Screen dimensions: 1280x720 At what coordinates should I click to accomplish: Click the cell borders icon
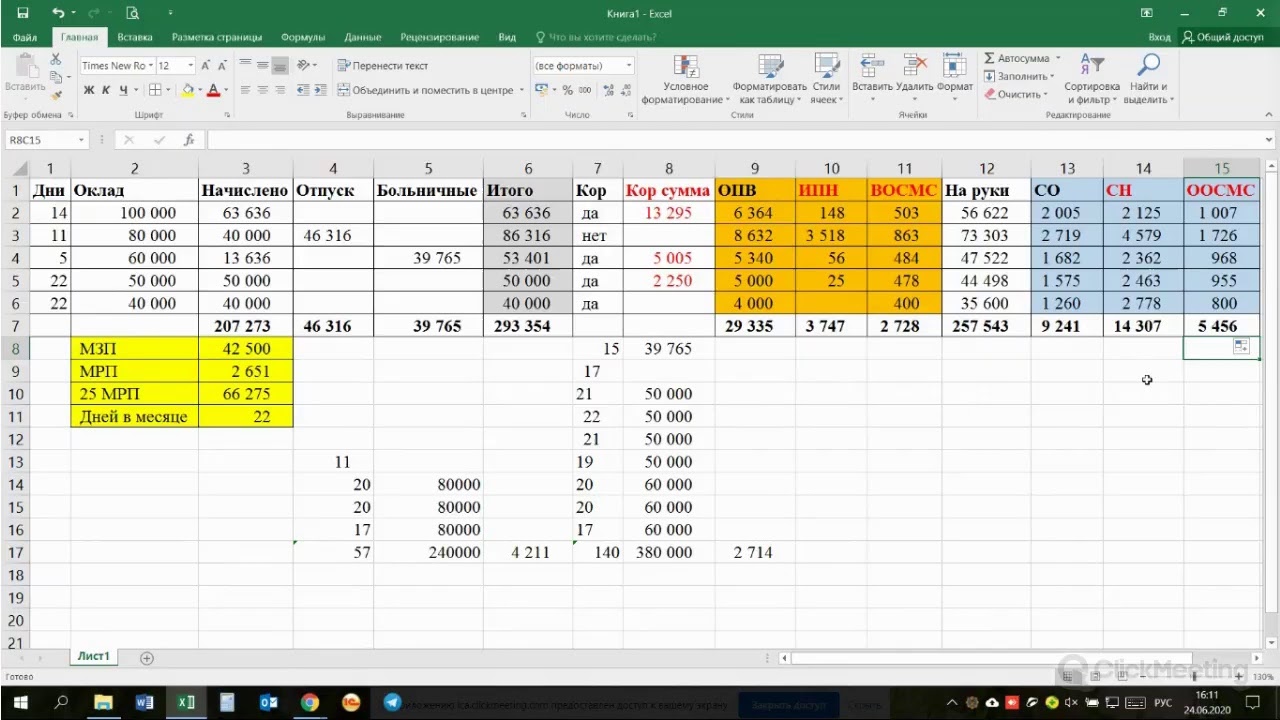coord(155,90)
